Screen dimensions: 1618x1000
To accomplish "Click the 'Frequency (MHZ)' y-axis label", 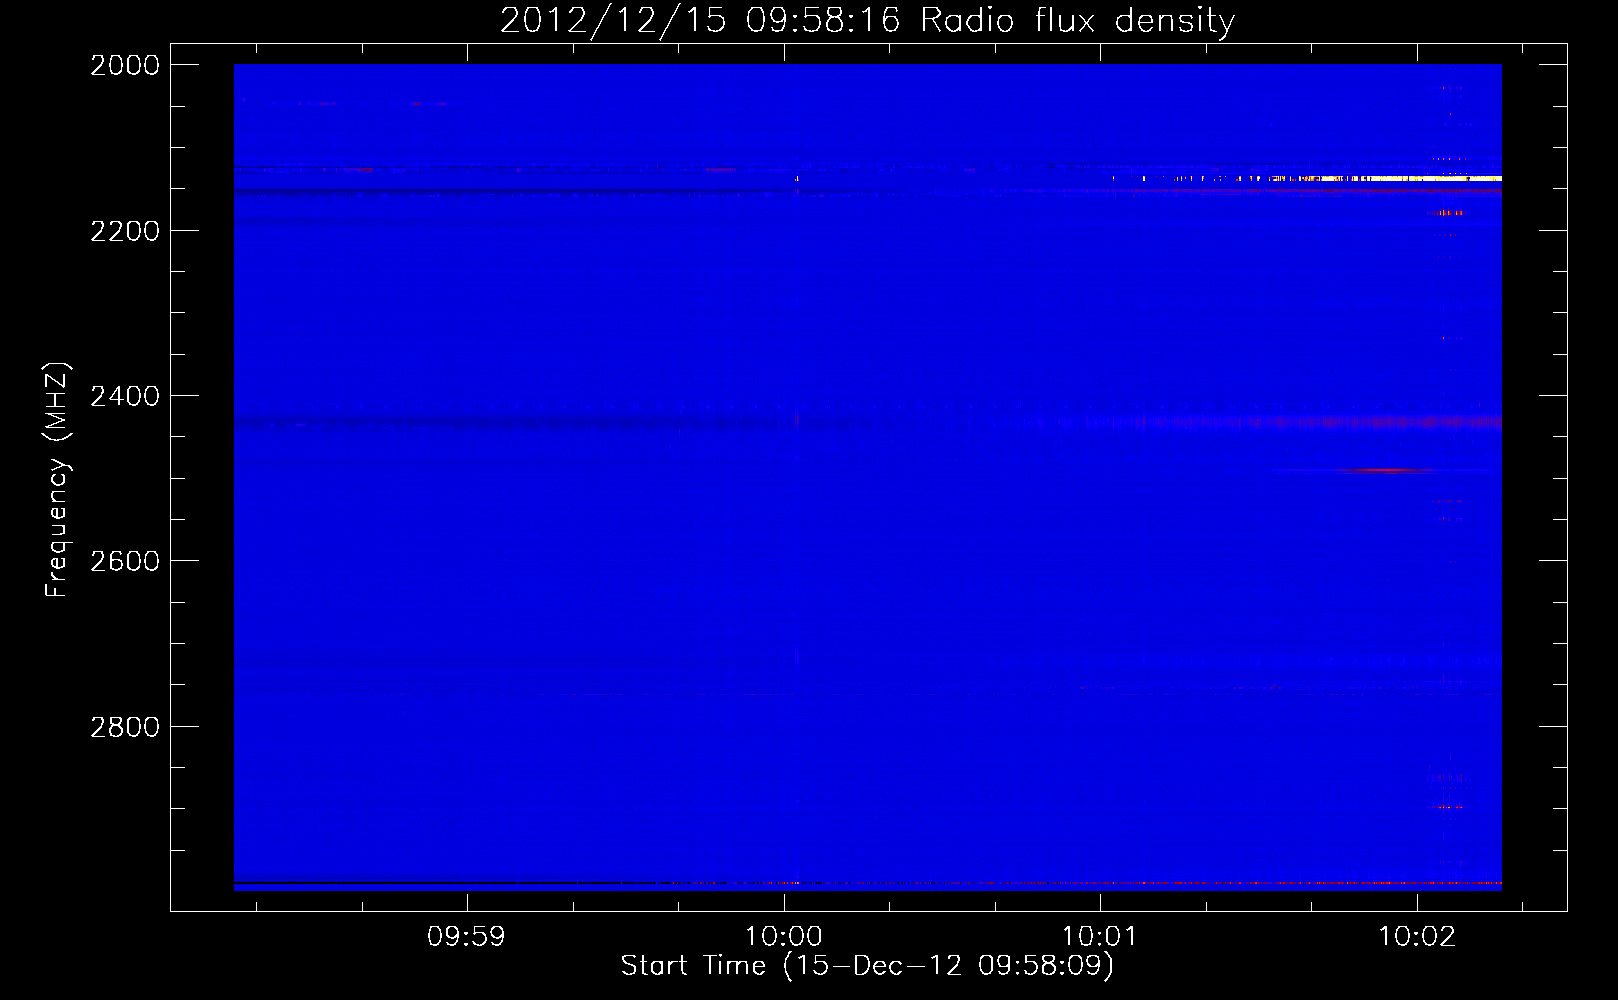I will [57, 480].
